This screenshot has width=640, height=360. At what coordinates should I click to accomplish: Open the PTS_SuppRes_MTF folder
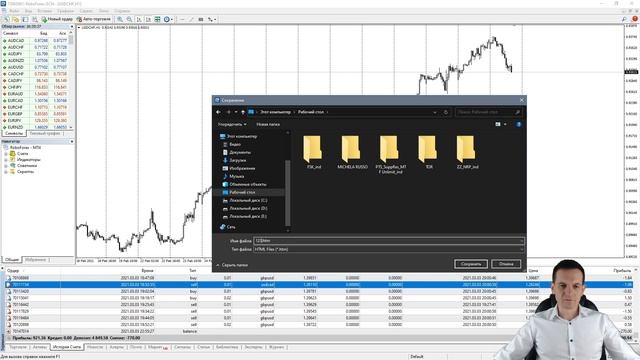point(390,155)
